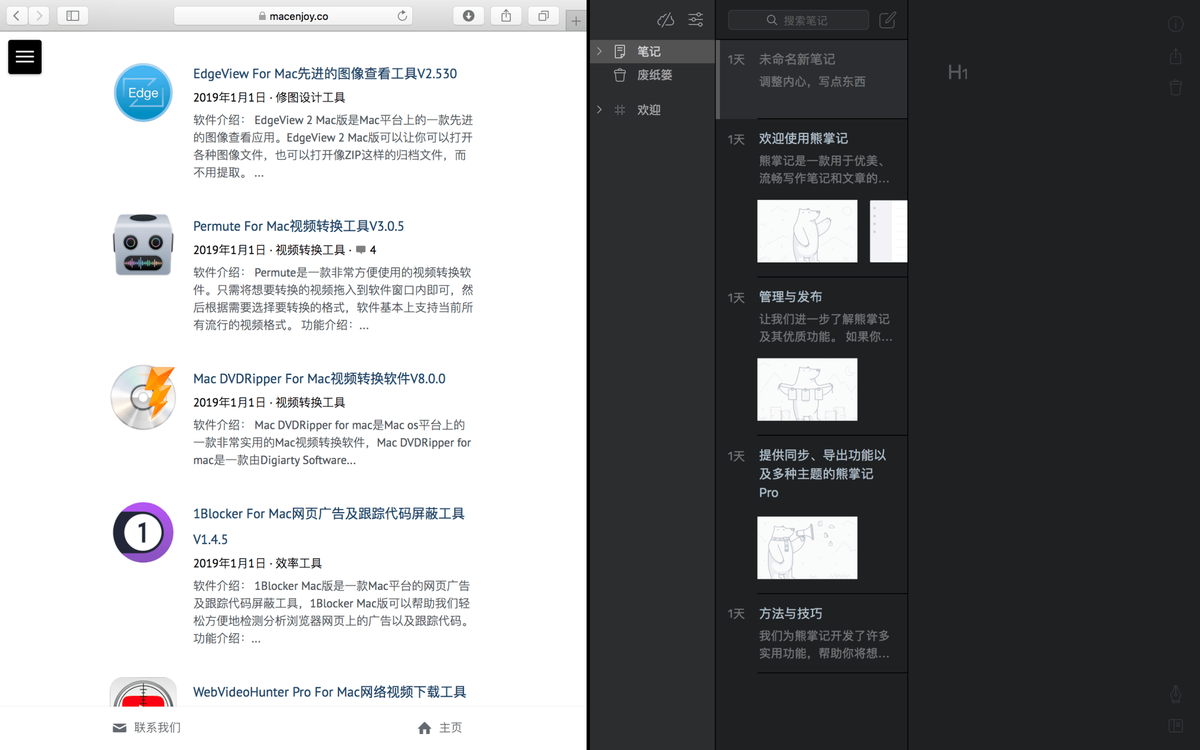The image size is (1200, 750).
Task: Open the 修图设计工具 category link
Action: click(x=310, y=98)
